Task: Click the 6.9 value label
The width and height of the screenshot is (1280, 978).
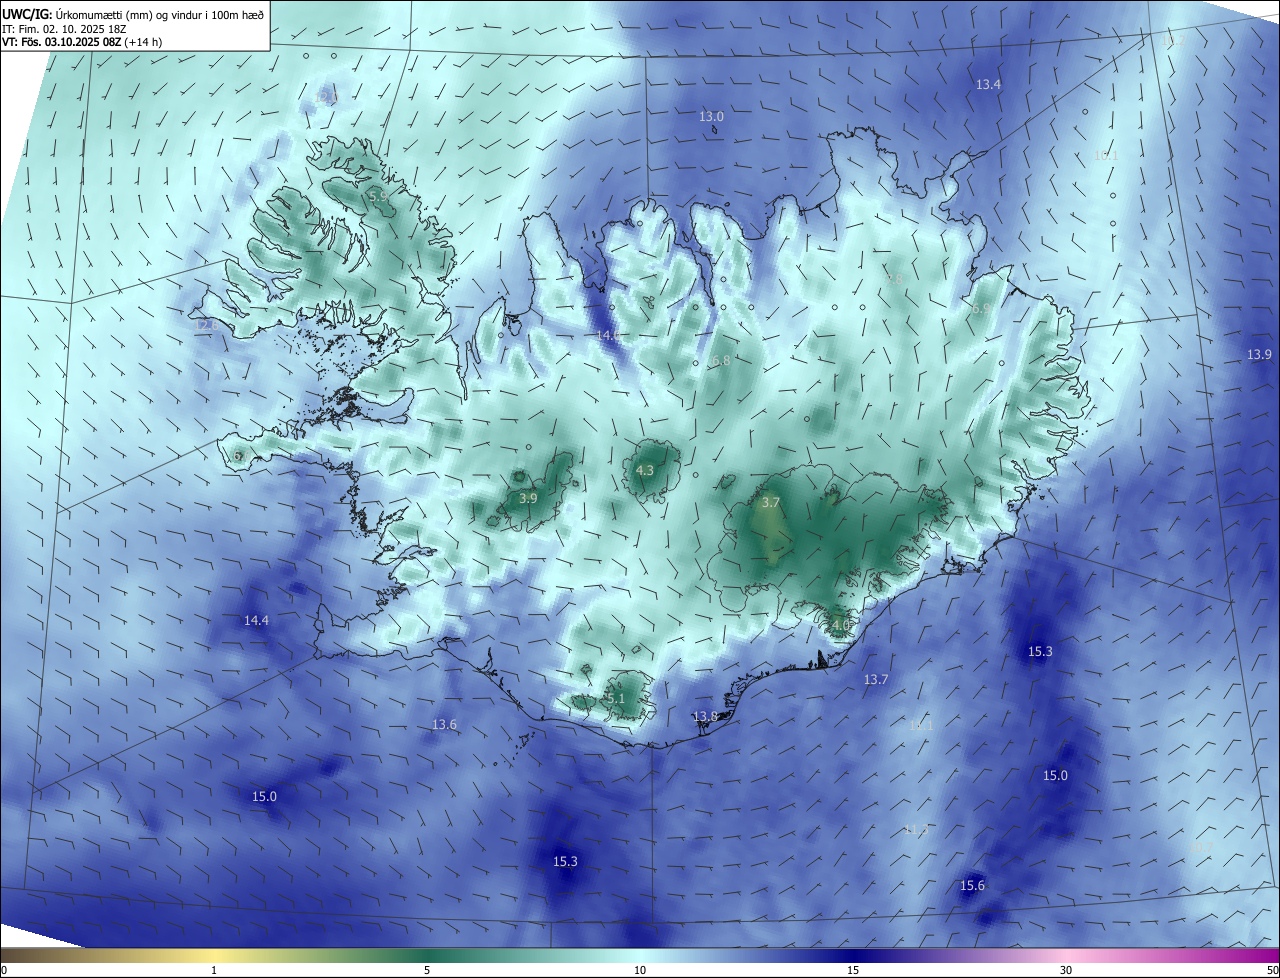Action: [980, 310]
